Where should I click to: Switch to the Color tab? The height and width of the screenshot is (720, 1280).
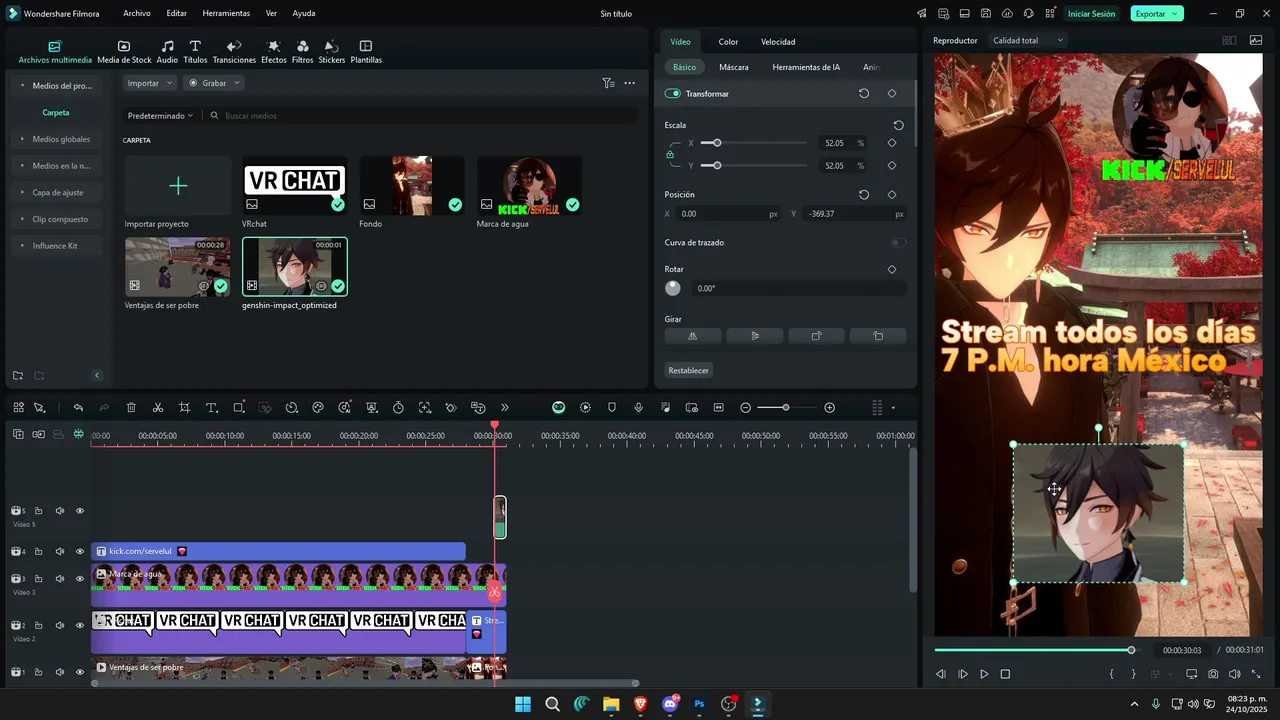pyautogui.click(x=728, y=42)
